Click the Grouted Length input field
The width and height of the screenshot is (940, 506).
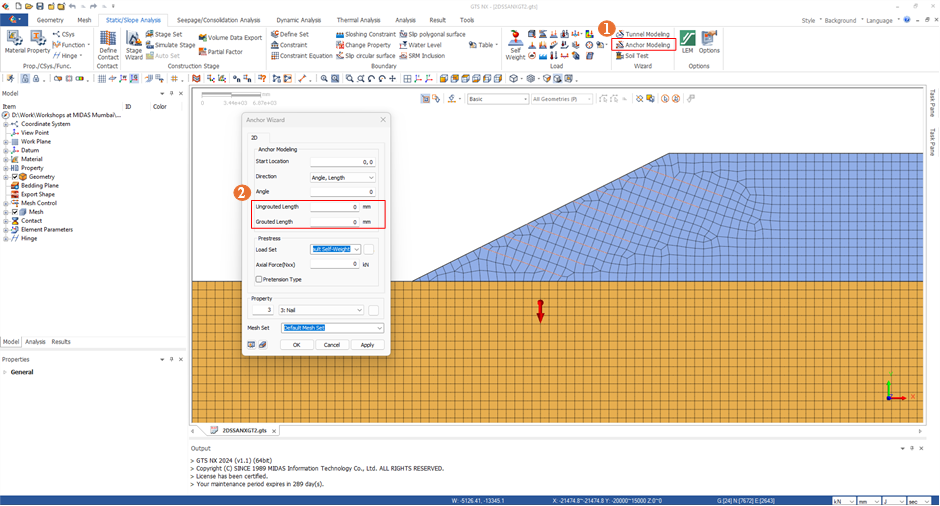coord(335,222)
